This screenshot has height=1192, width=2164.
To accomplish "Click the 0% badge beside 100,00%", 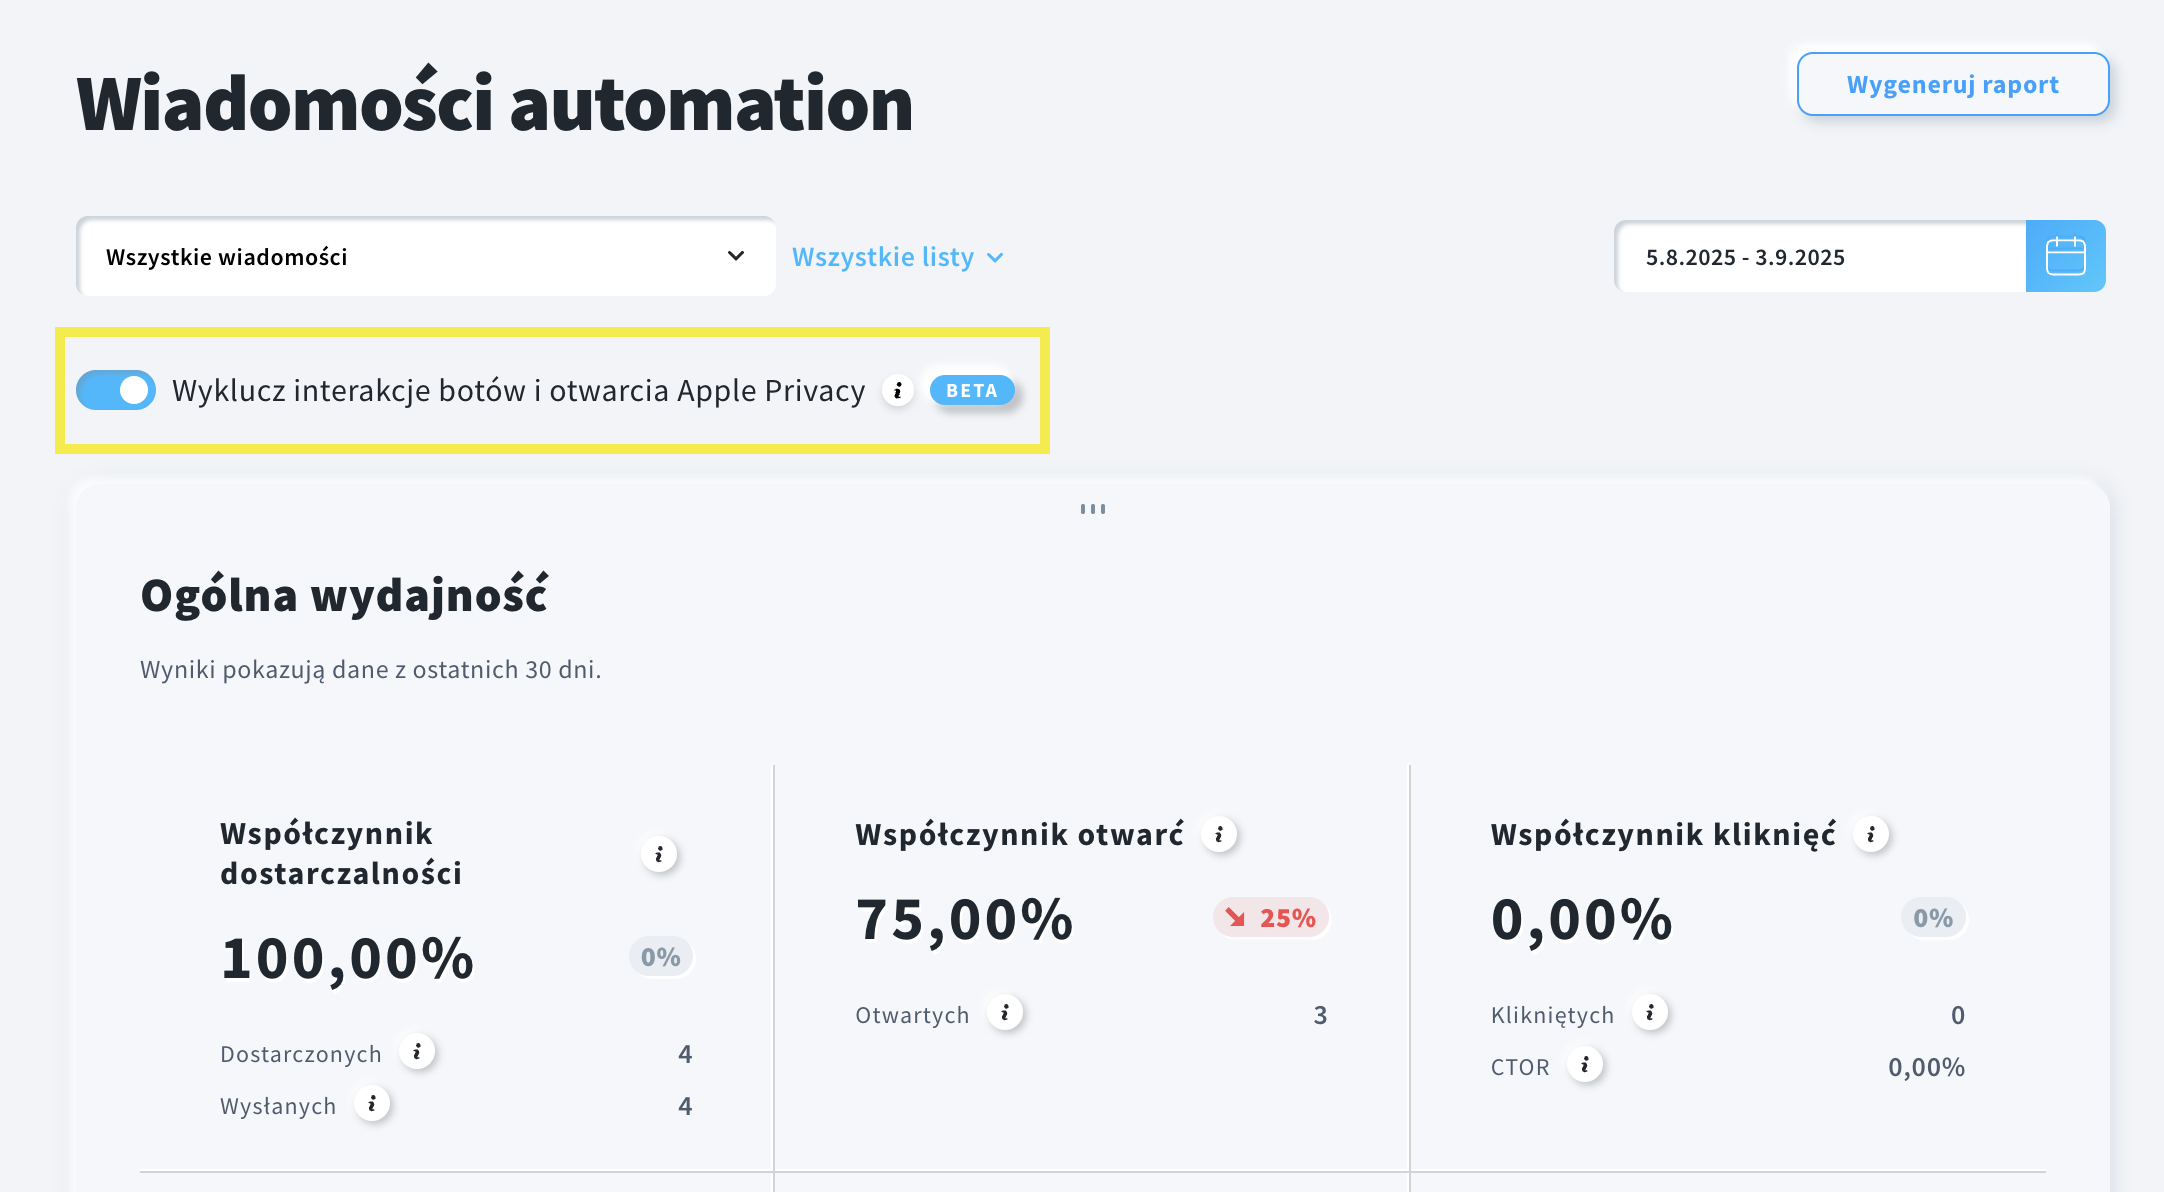I will click(661, 957).
